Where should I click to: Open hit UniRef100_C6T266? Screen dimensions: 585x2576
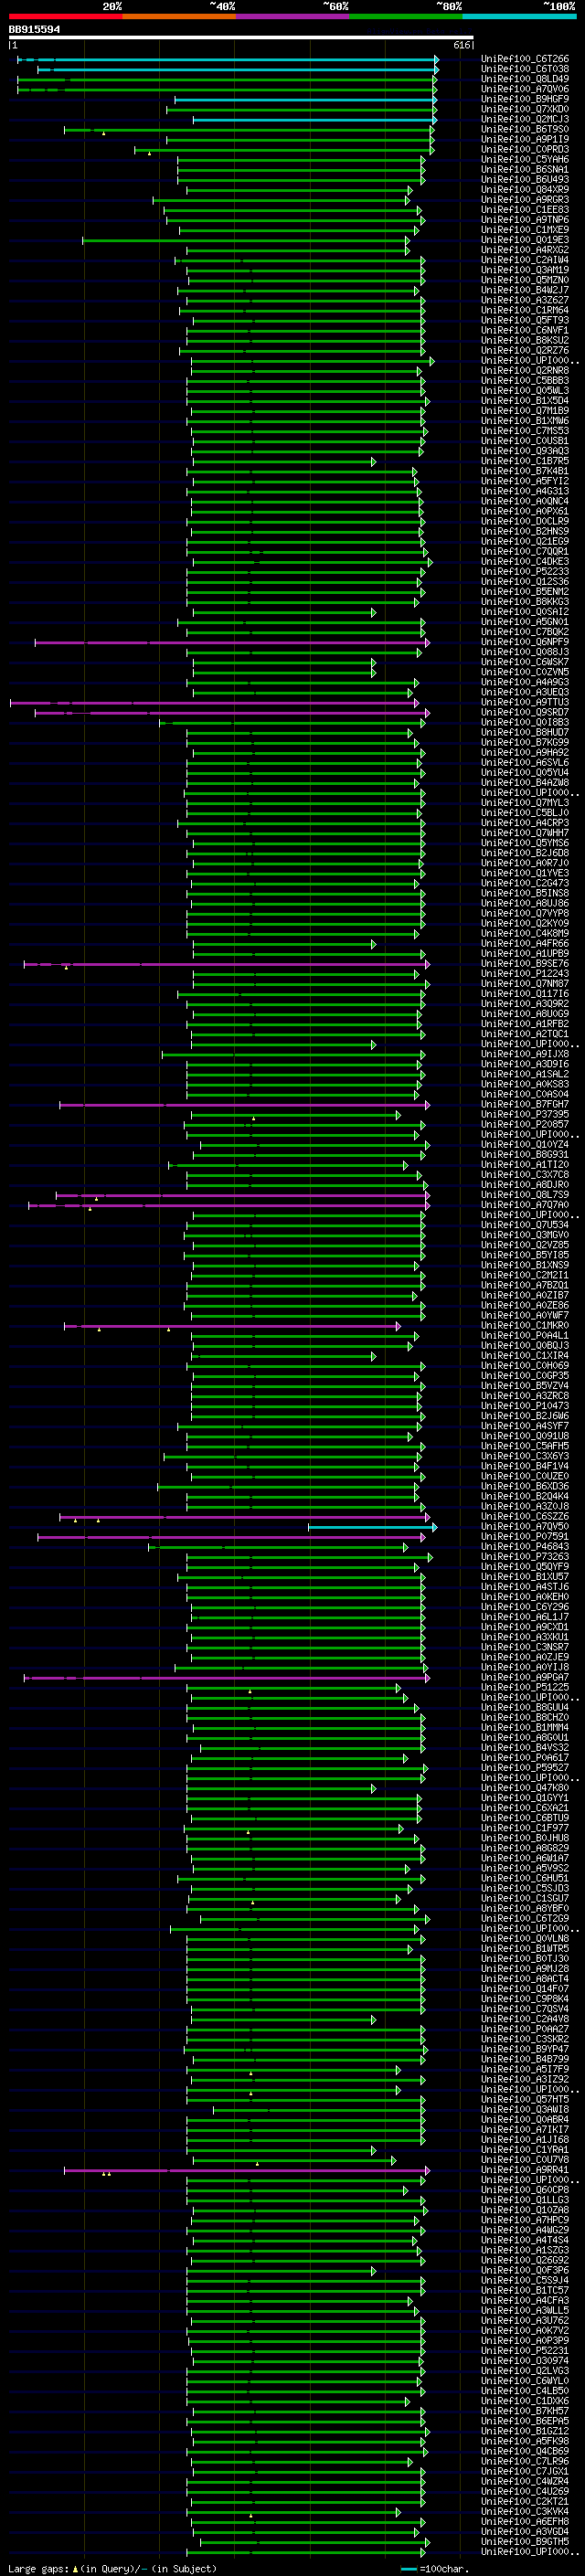click(x=525, y=59)
